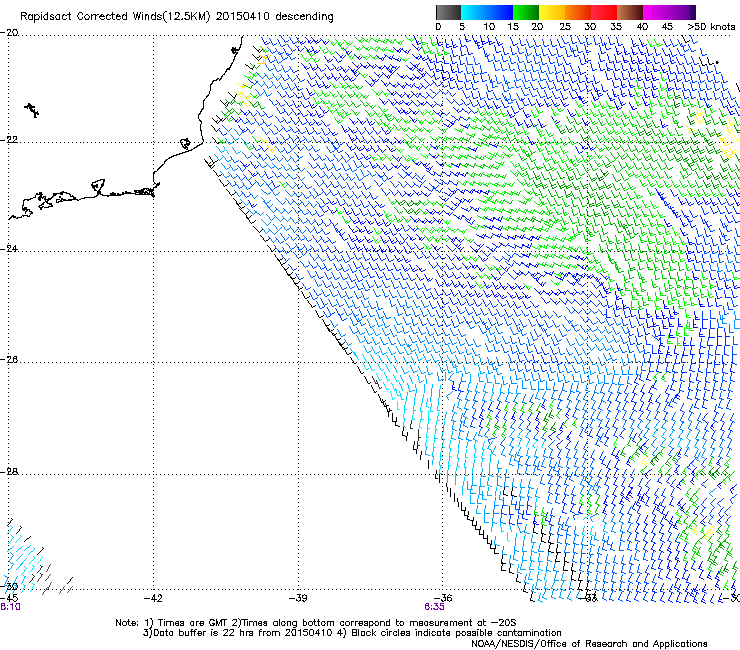This screenshot has height=650, width=740.
Task: Click the Rapidscat Corrected Winds title text
Action: tap(177, 17)
